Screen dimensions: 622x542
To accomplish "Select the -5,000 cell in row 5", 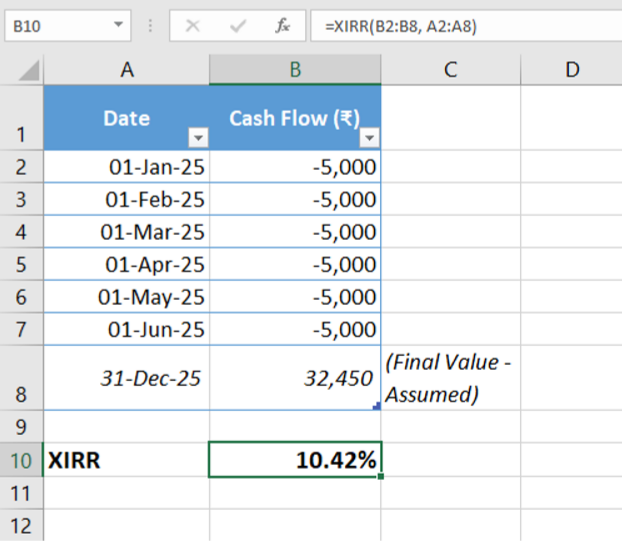I will click(x=295, y=264).
